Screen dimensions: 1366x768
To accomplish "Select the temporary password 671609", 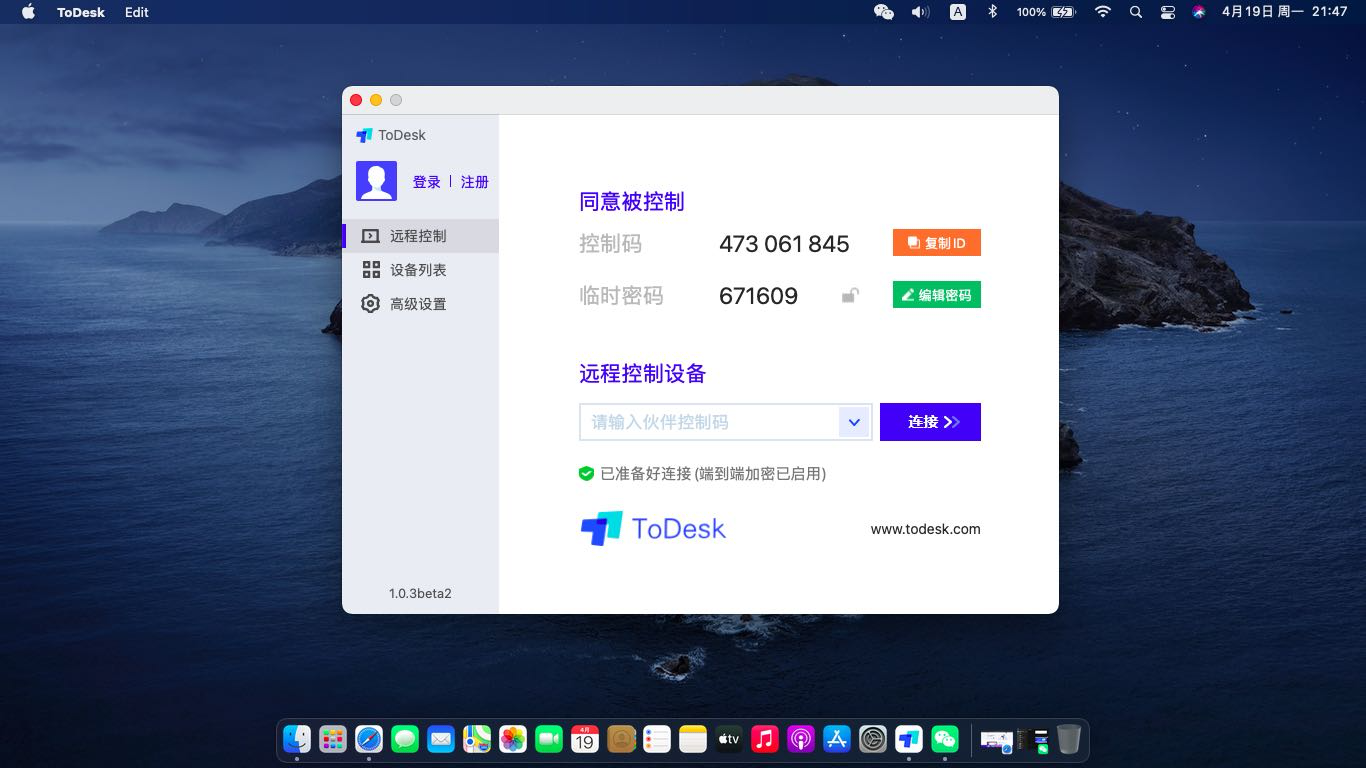I will pyautogui.click(x=758, y=296).
